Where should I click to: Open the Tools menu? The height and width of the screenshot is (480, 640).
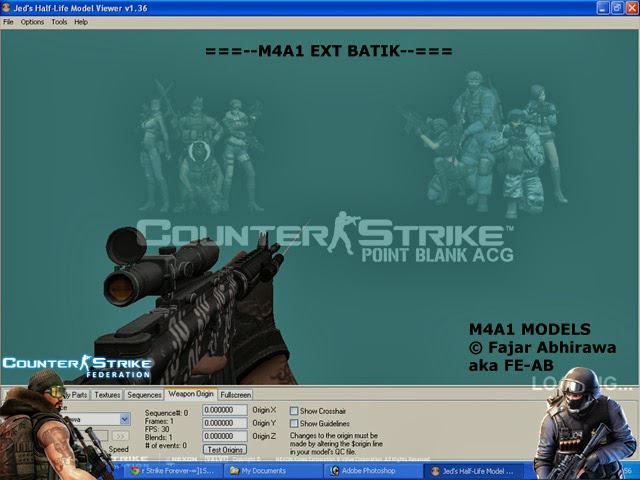59,22
